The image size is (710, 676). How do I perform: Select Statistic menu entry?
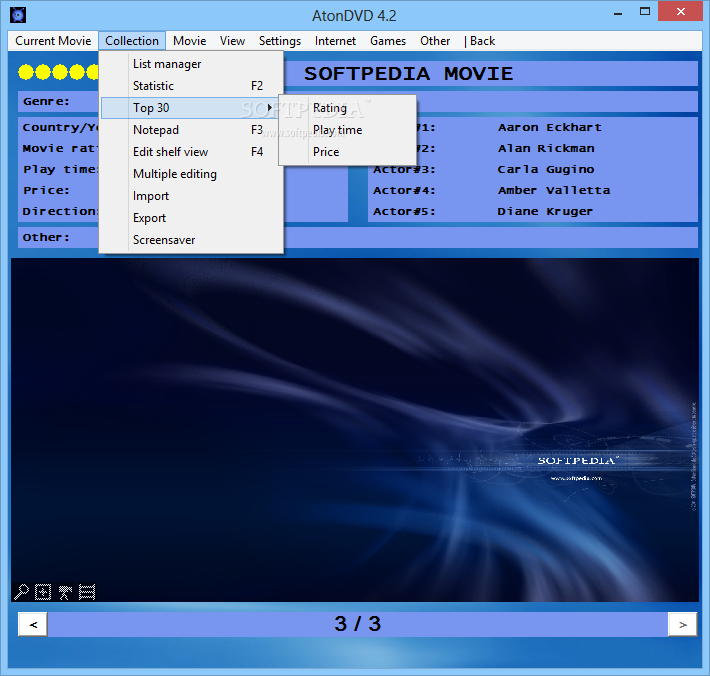click(192, 86)
